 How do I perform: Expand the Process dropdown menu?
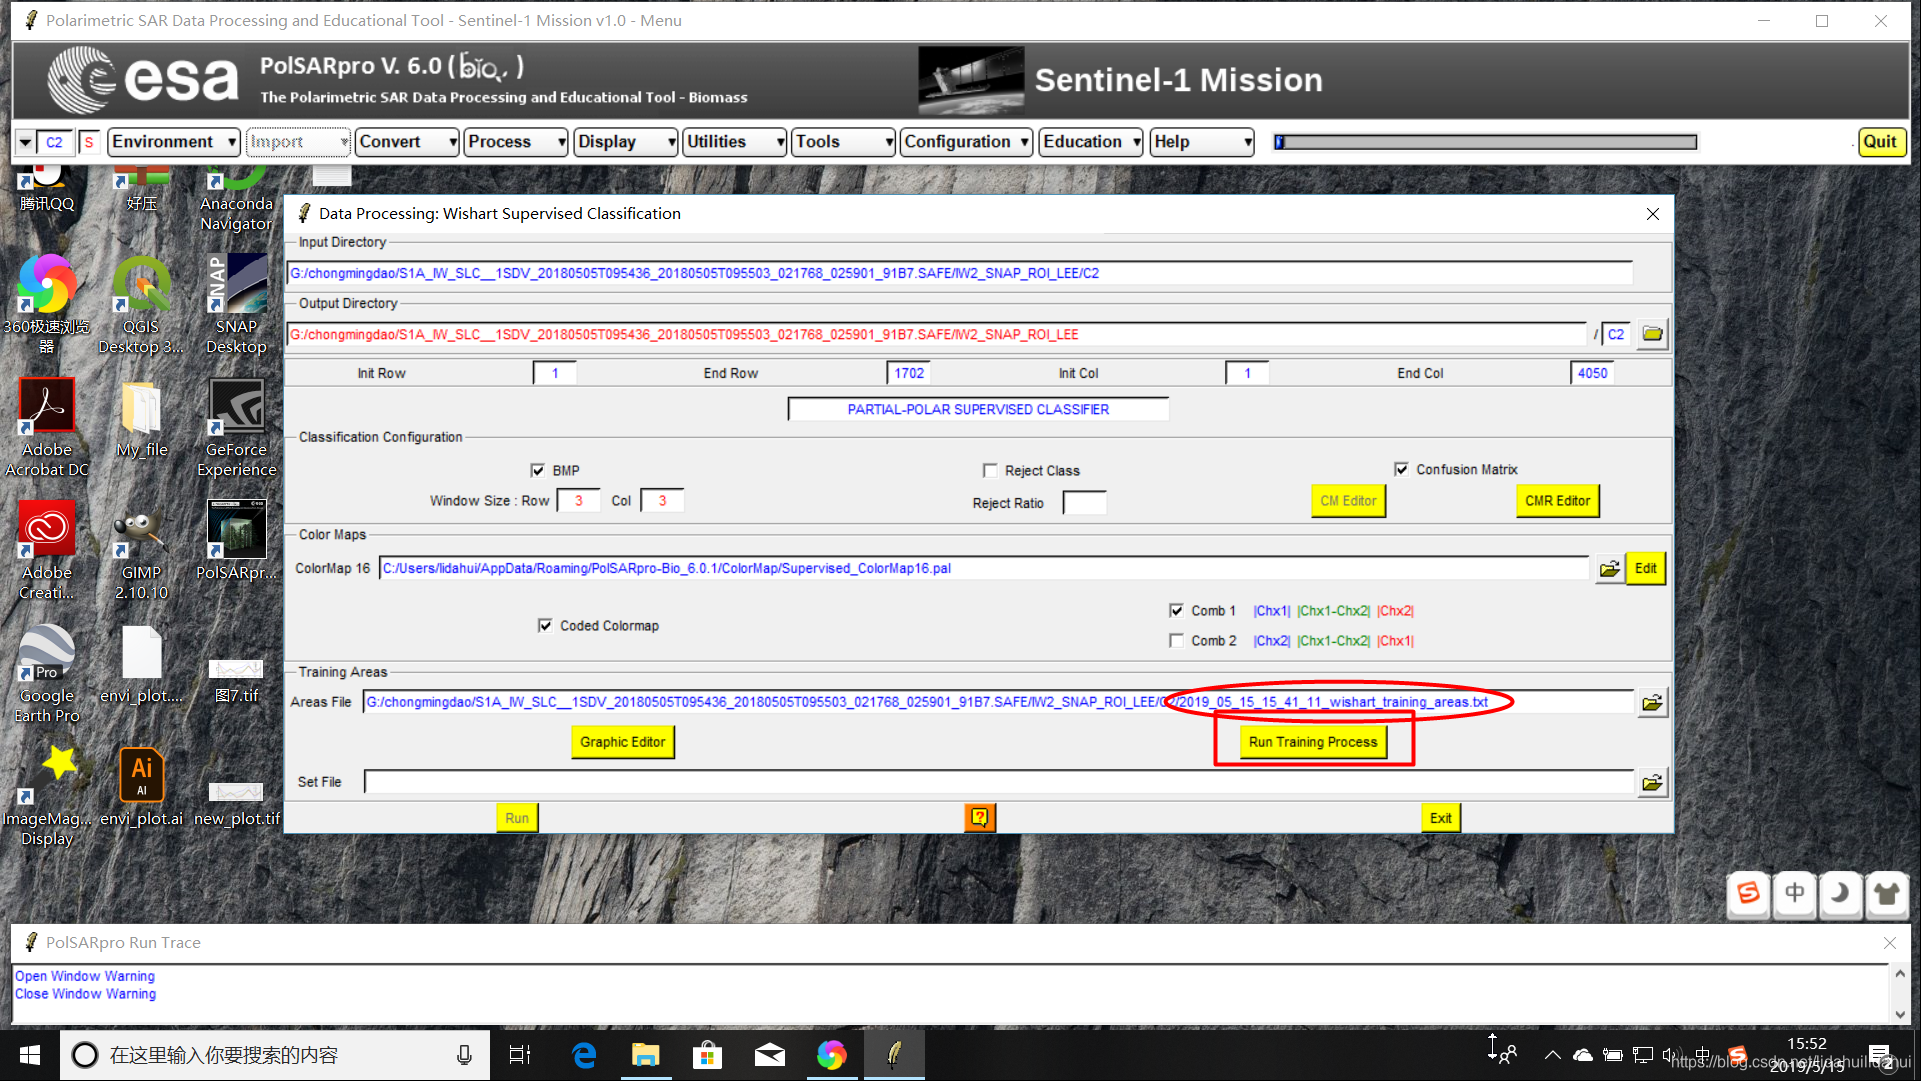coord(516,142)
